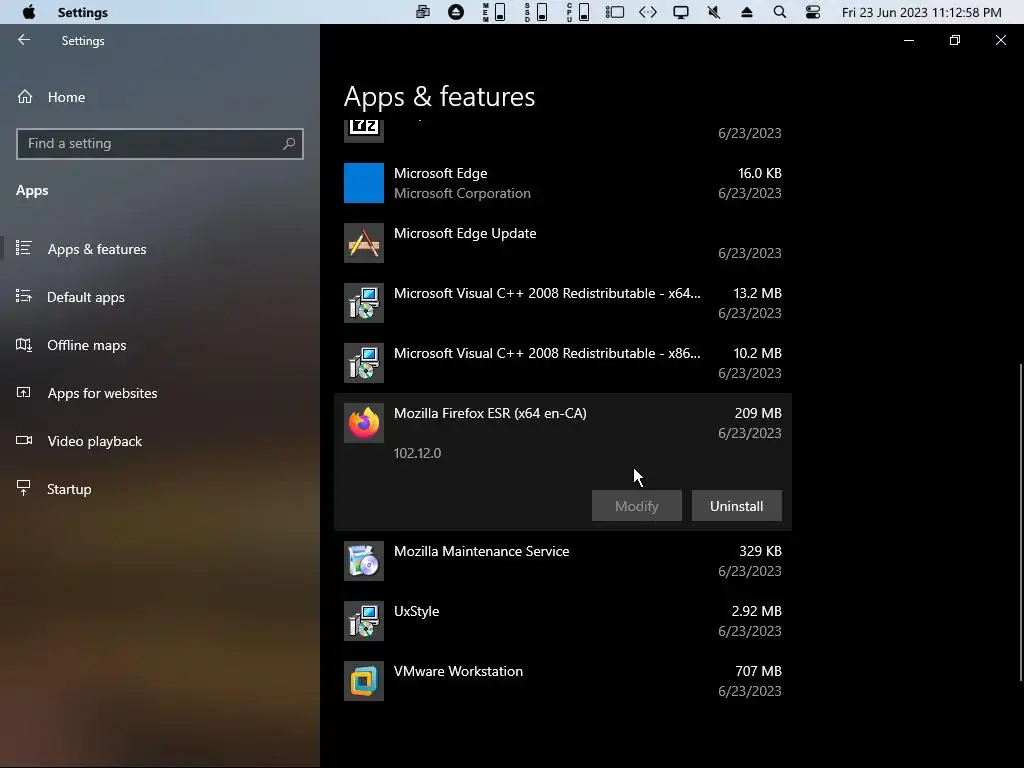Click the date and time in menu bar
Image resolution: width=1024 pixels, height=768 pixels.
pos(921,12)
